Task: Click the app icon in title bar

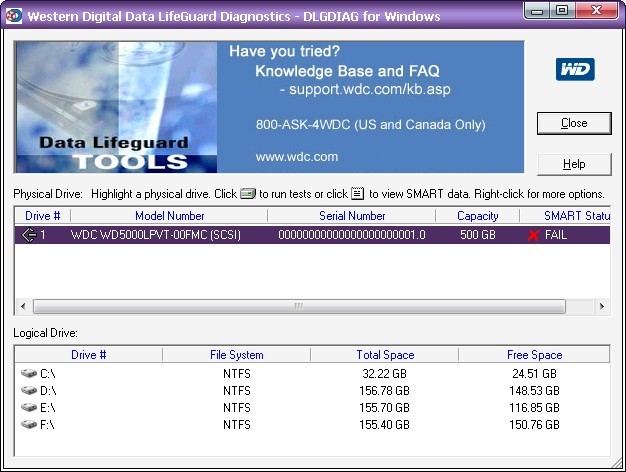Action: 13,16
